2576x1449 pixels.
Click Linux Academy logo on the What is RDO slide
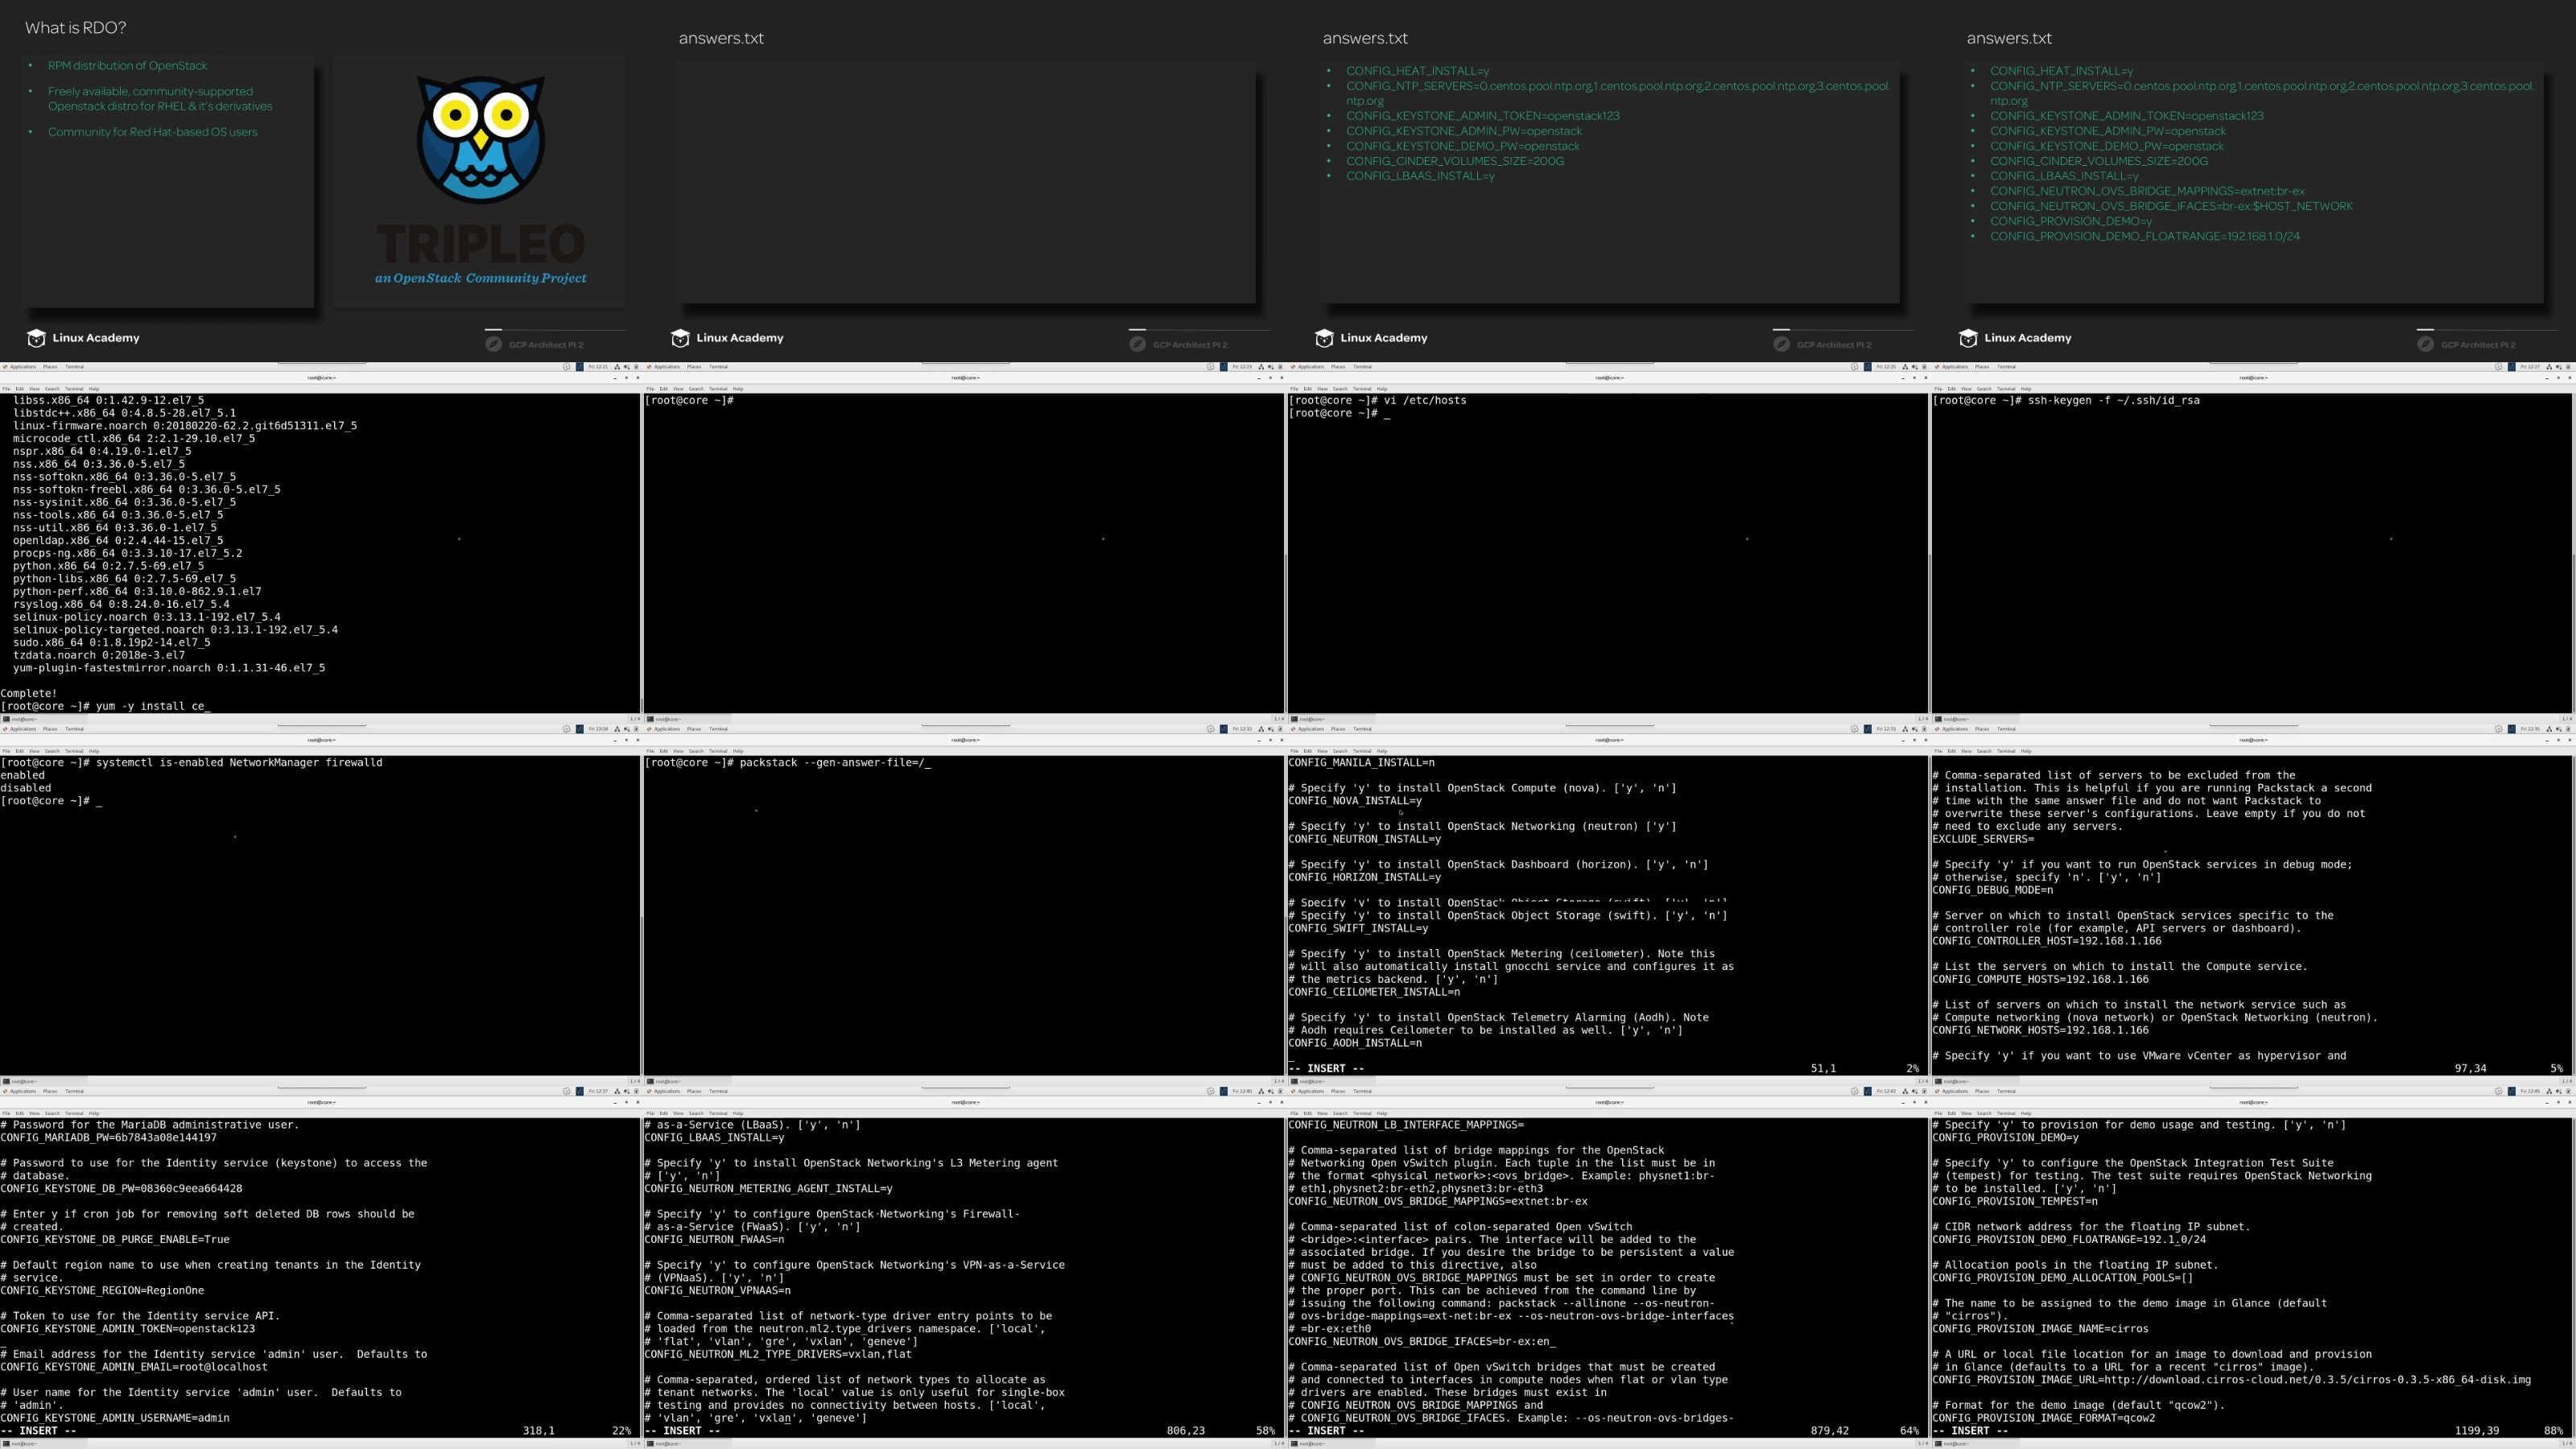pos(83,338)
